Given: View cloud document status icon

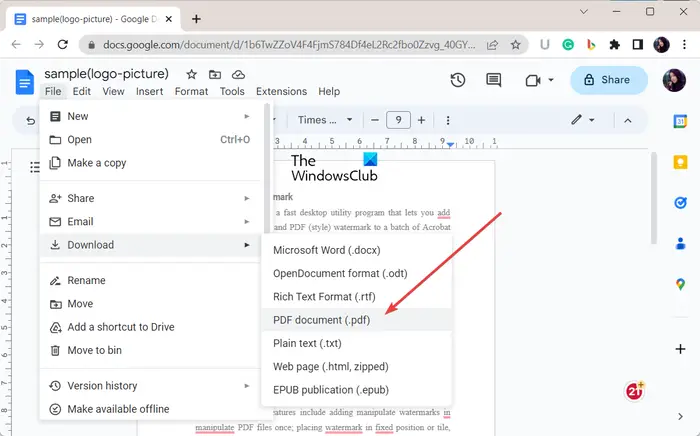Looking at the screenshot, I should point(239,74).
